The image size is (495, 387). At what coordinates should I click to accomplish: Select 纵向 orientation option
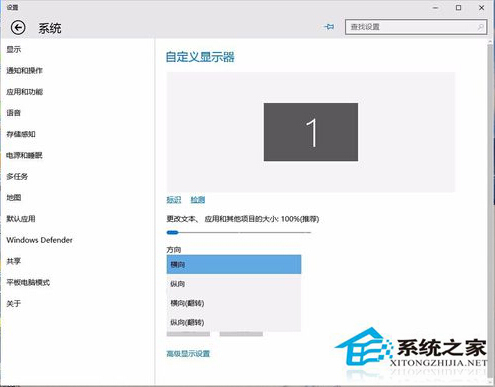(234, 284)
